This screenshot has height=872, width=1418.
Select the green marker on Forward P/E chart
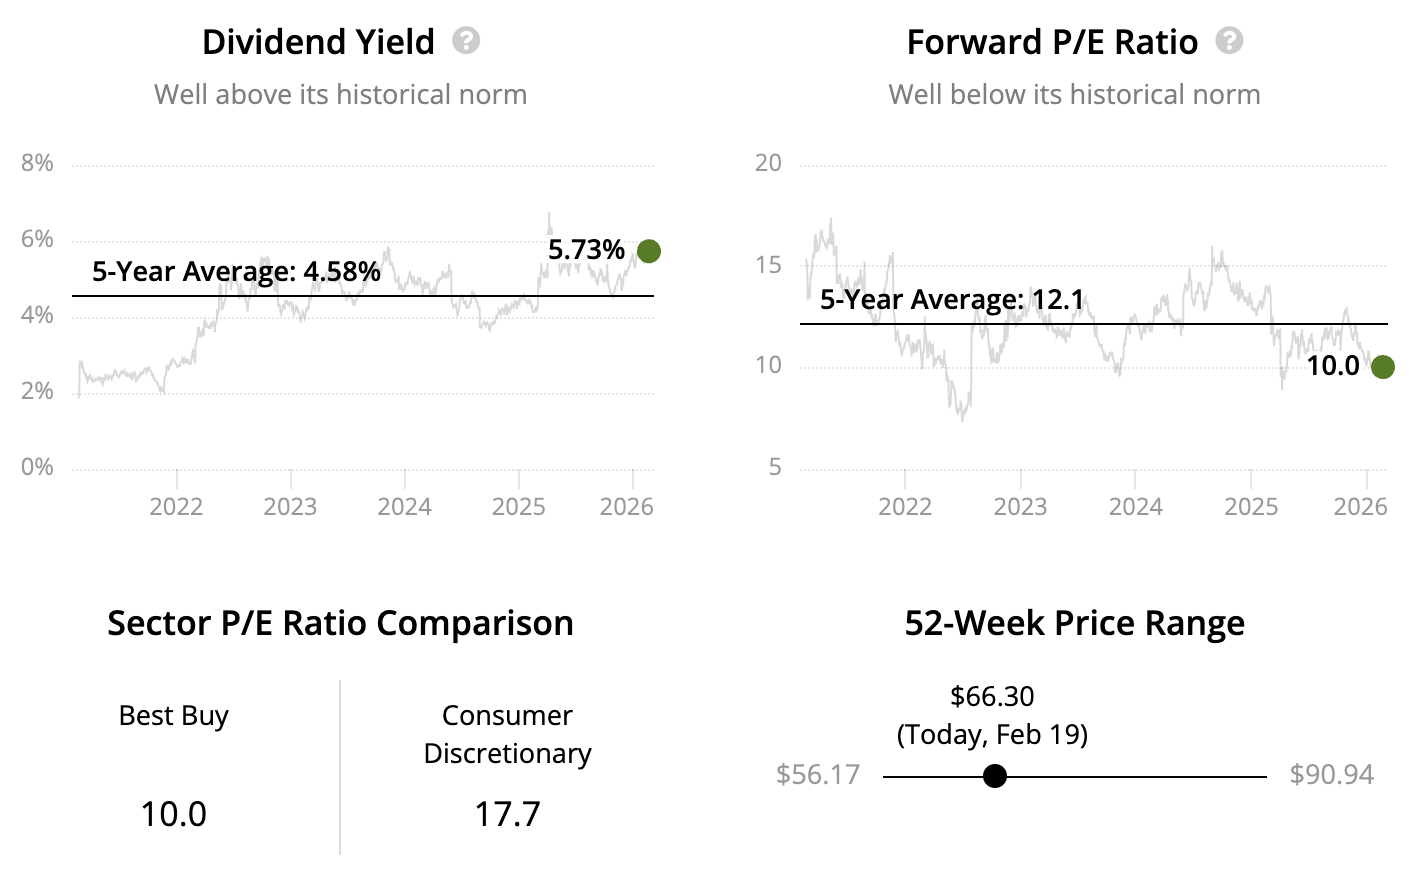pyautogui.click(x=1383, y=367)
